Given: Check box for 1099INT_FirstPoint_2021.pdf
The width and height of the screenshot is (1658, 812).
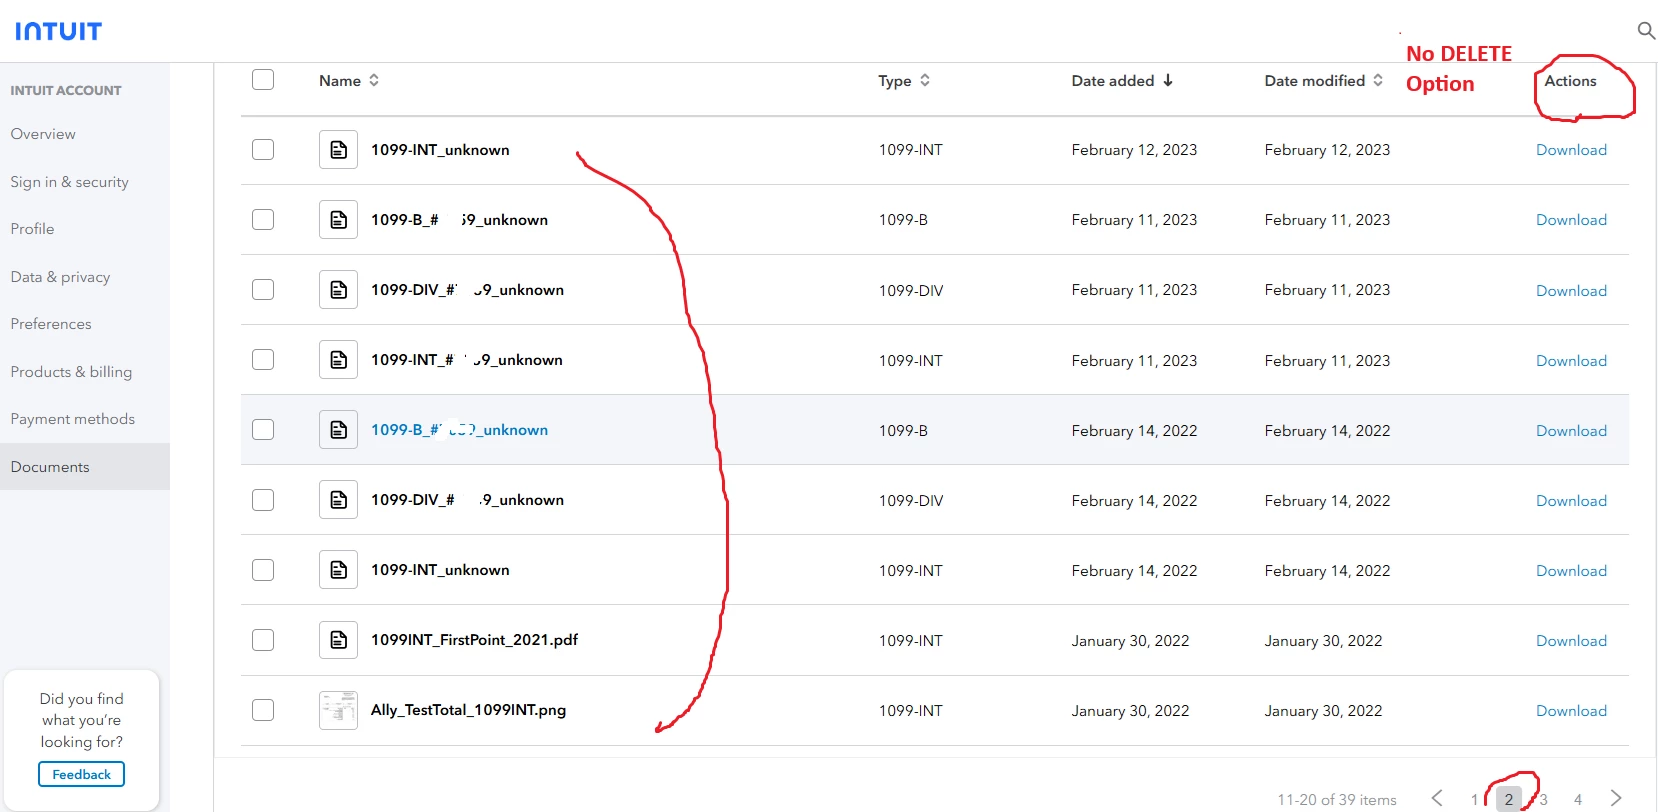Looking at the screenshot, I should click(263, 639).
